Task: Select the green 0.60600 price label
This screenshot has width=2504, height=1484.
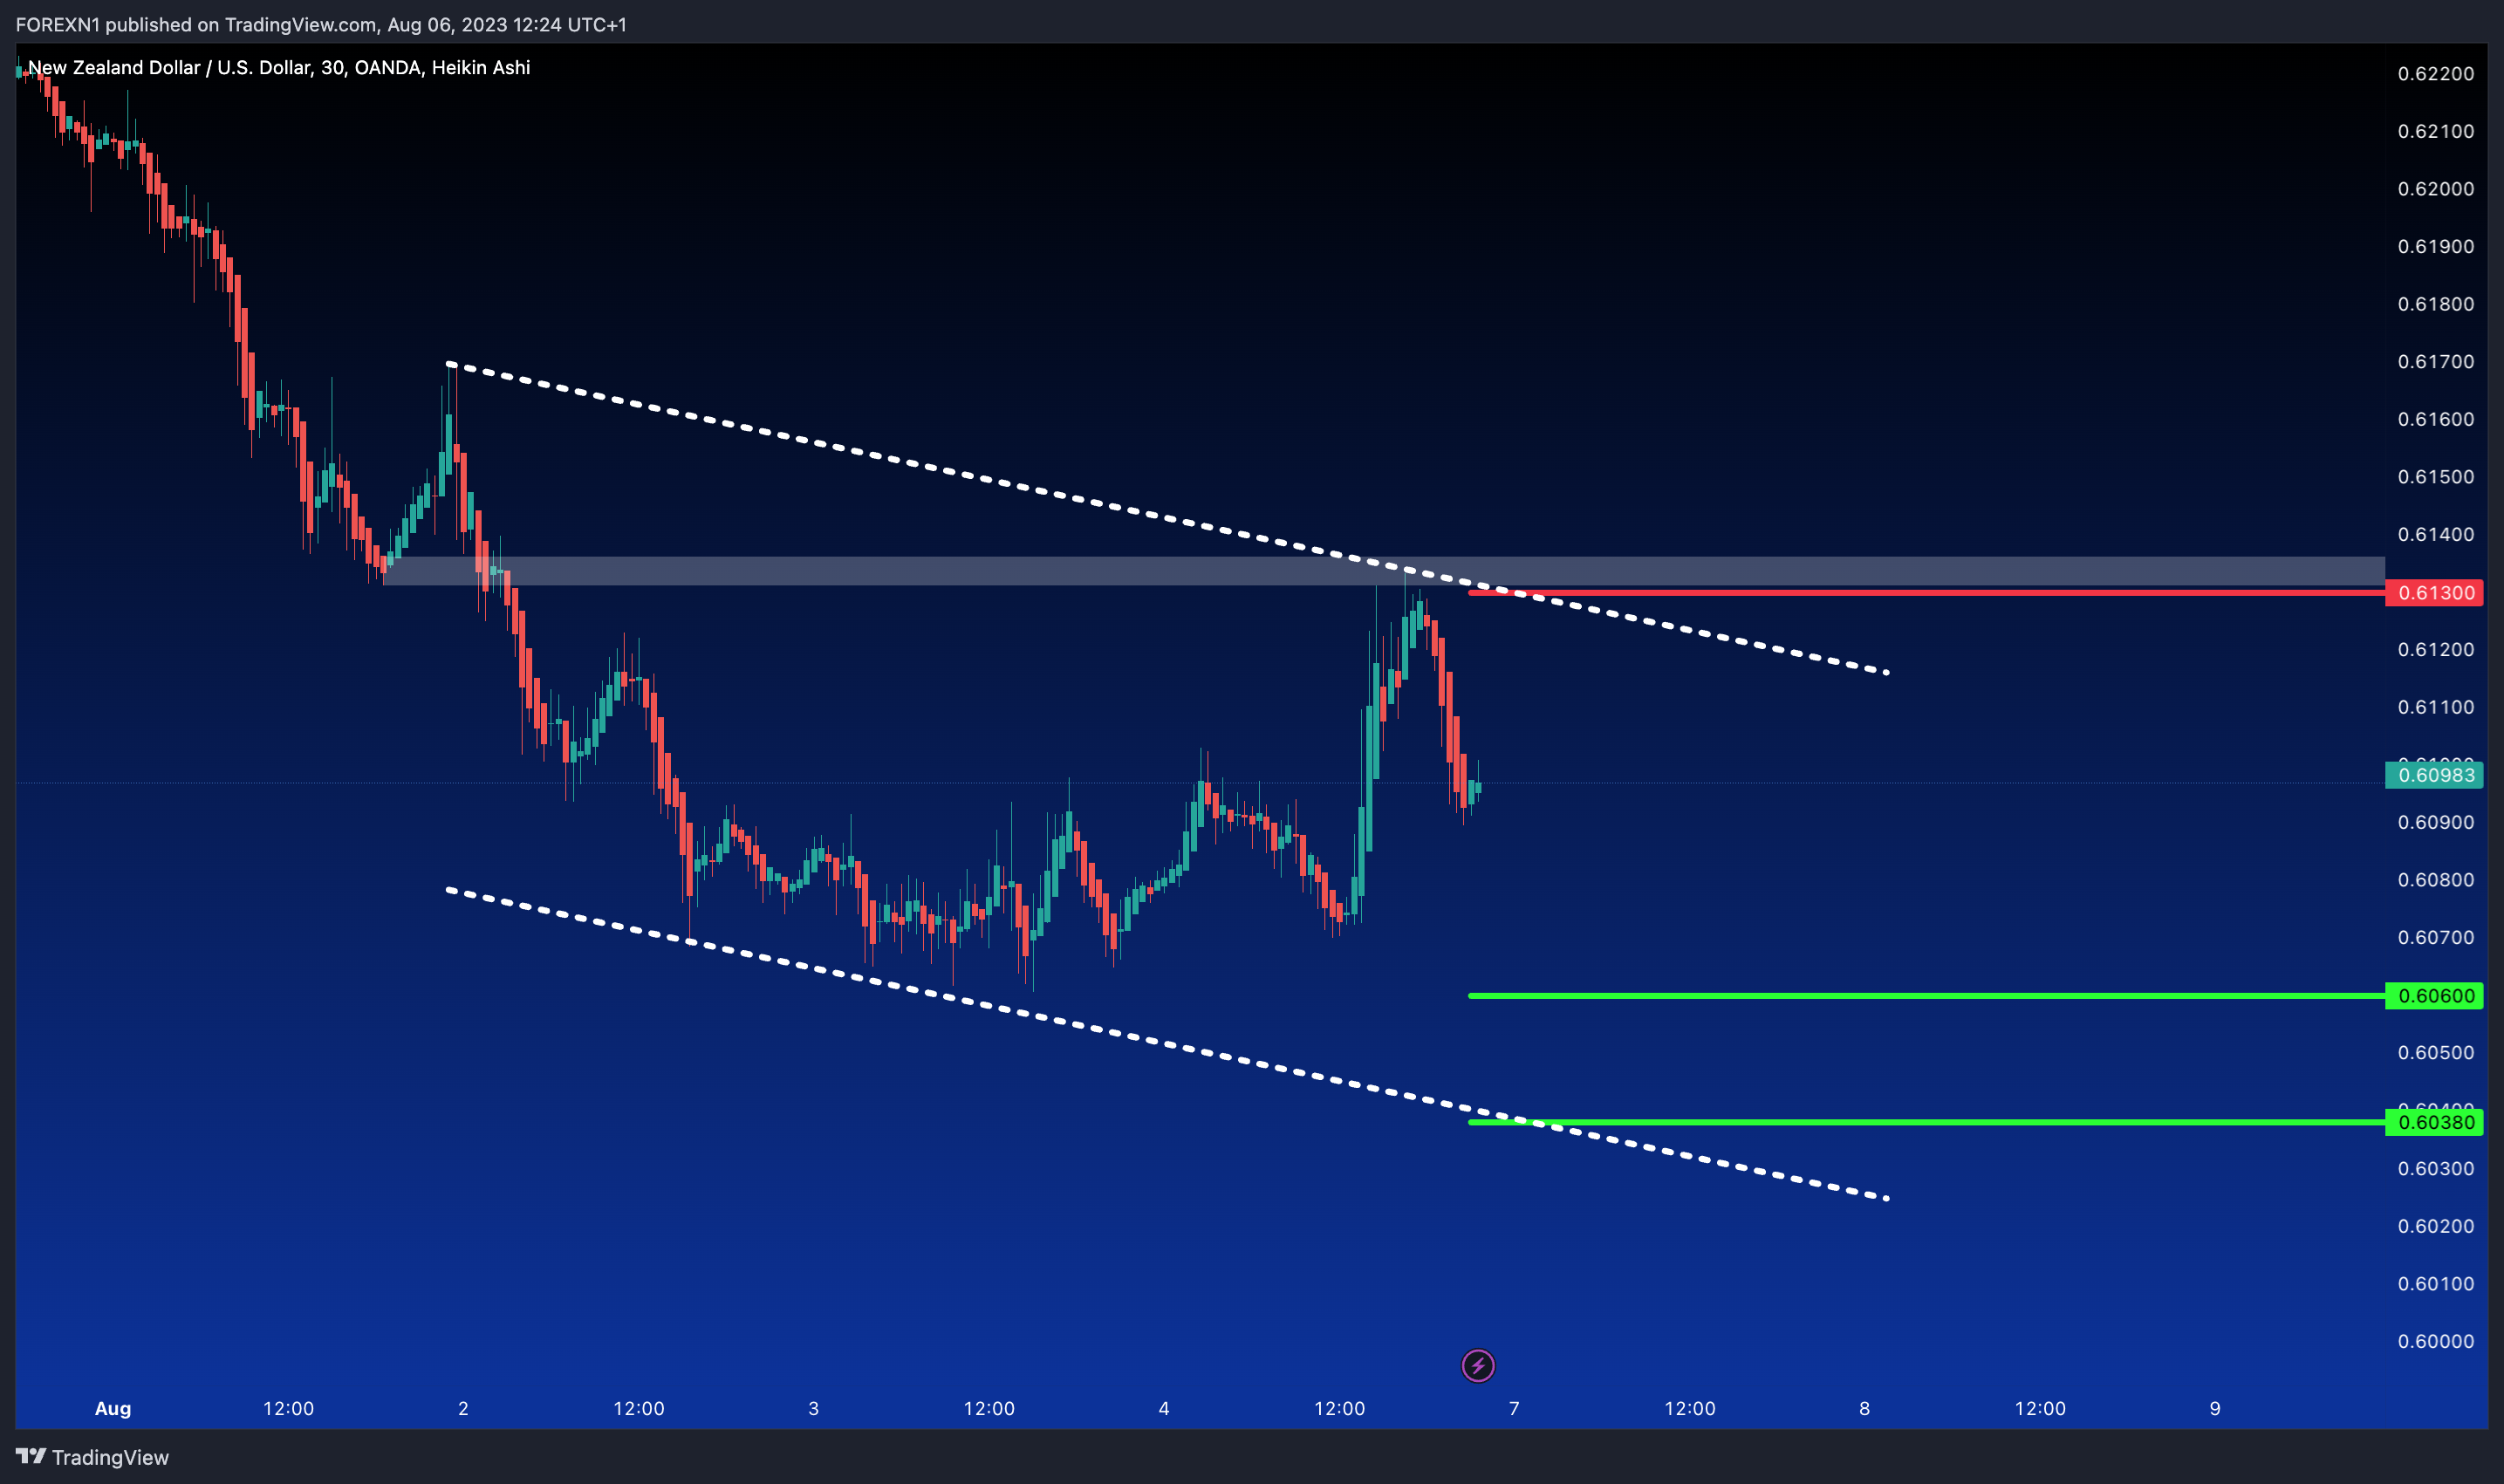Action: (2434, 996)
